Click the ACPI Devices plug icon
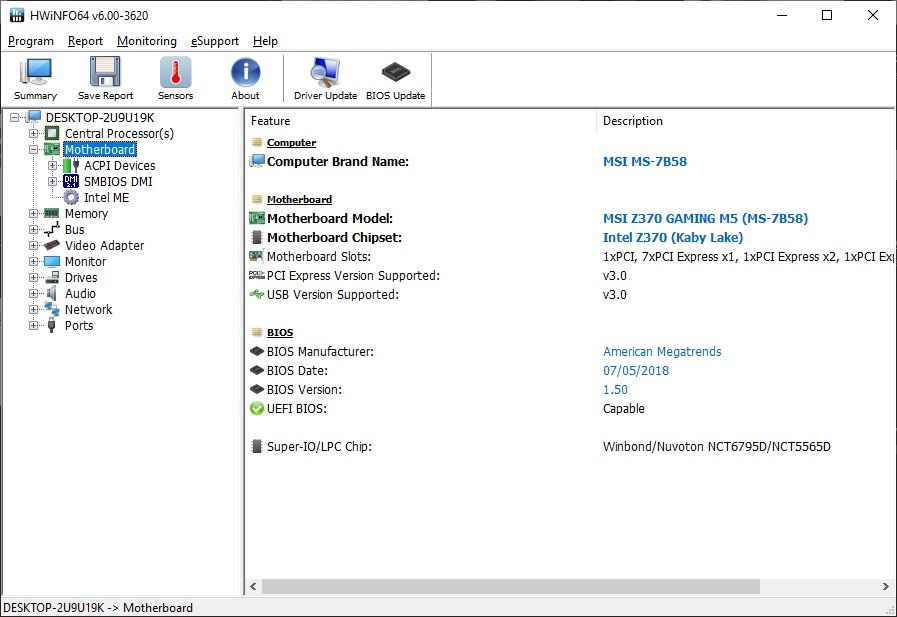 (x=71, y=165)
